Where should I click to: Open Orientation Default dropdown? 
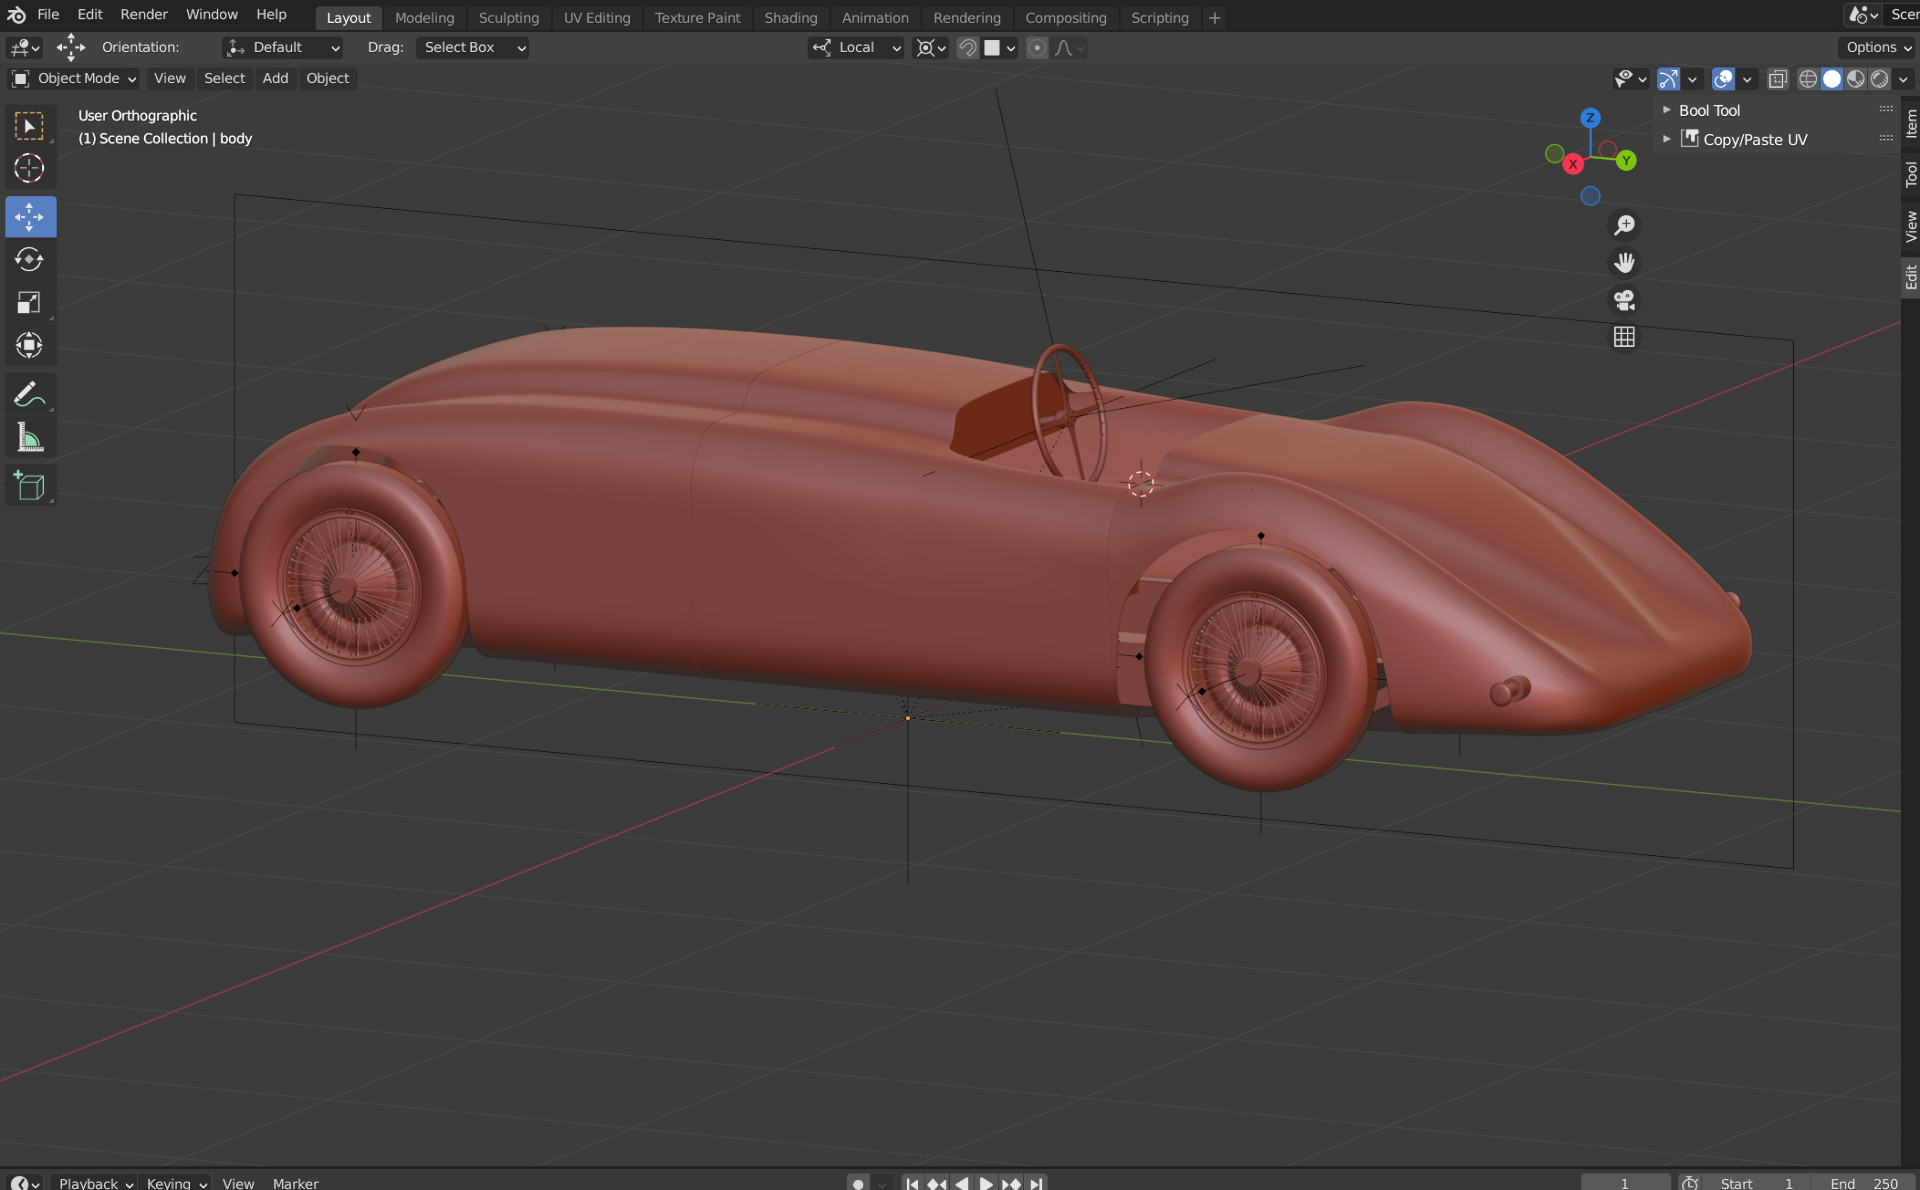pos(283,48)
